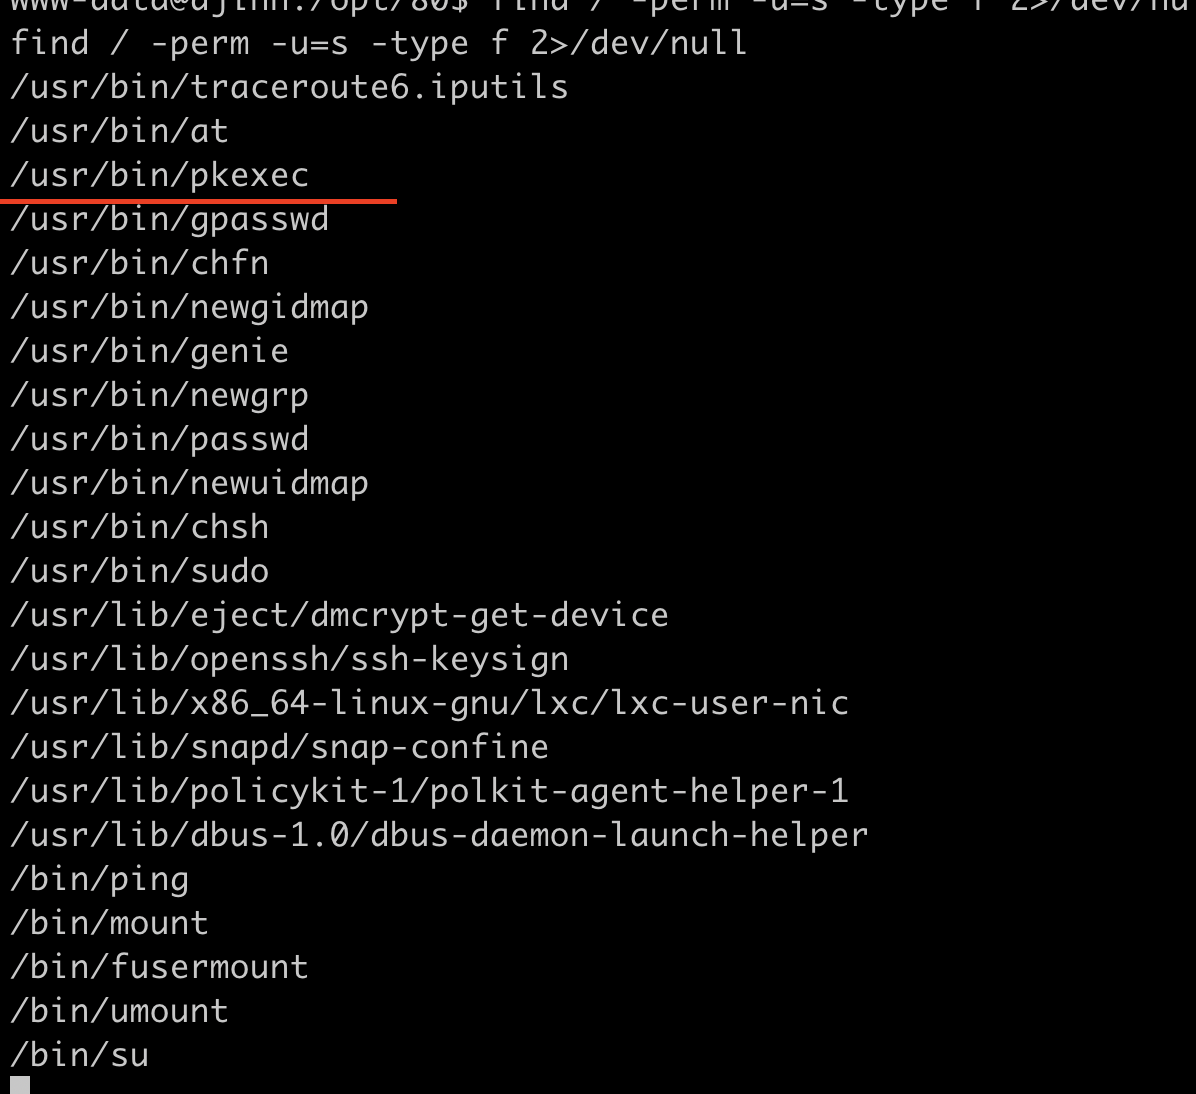Select the /usr/bin/newgrp path

pos(159,395)
